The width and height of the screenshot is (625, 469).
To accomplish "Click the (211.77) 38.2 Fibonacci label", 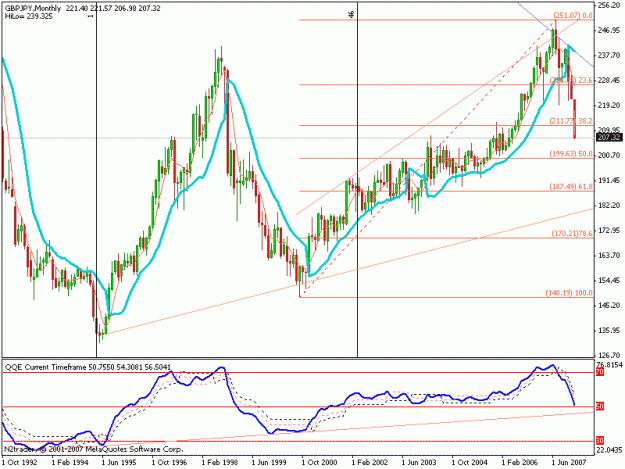I will [x=571, y=121].
